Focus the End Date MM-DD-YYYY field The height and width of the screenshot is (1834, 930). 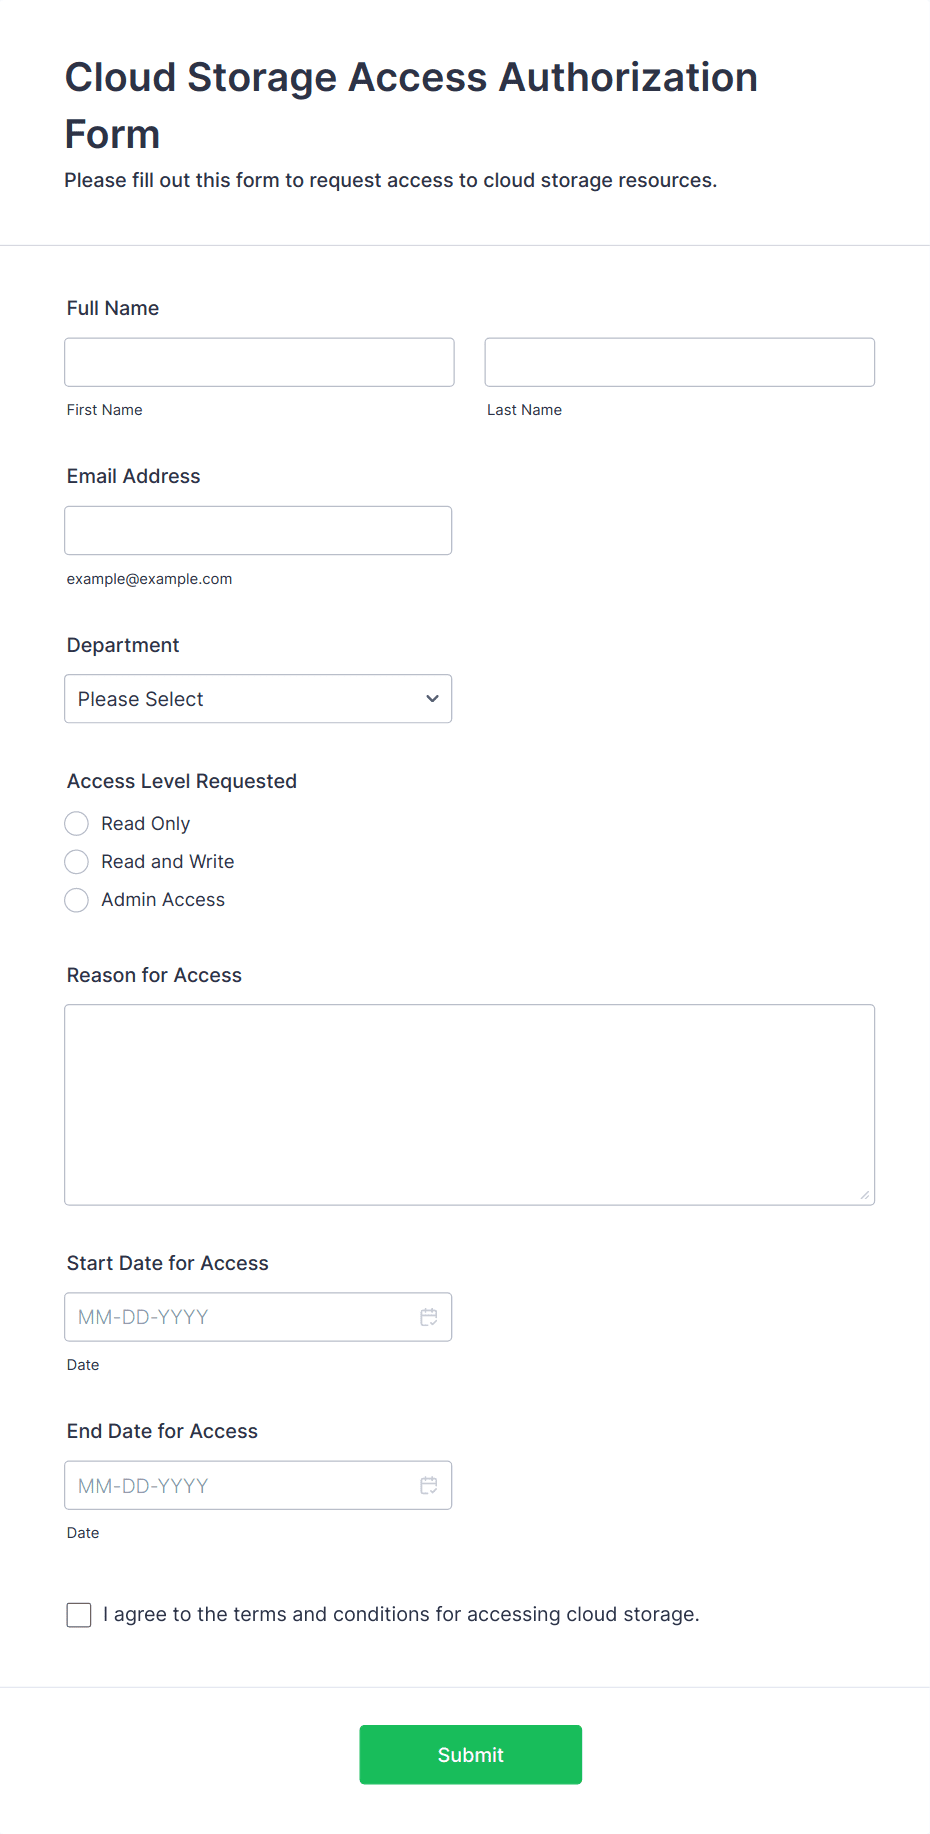258,1486
